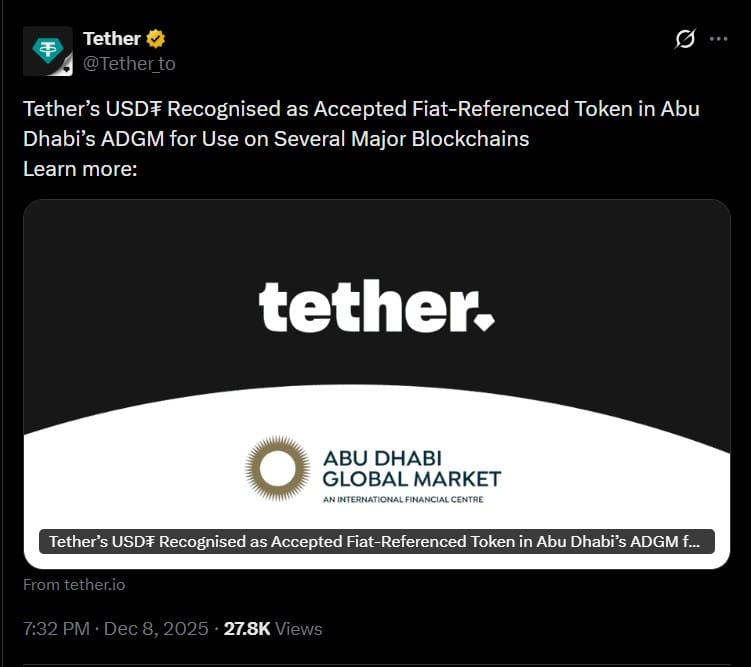751x667 pixels.
Task: Click the 7:32 PM timestamp
Action: 56,629
